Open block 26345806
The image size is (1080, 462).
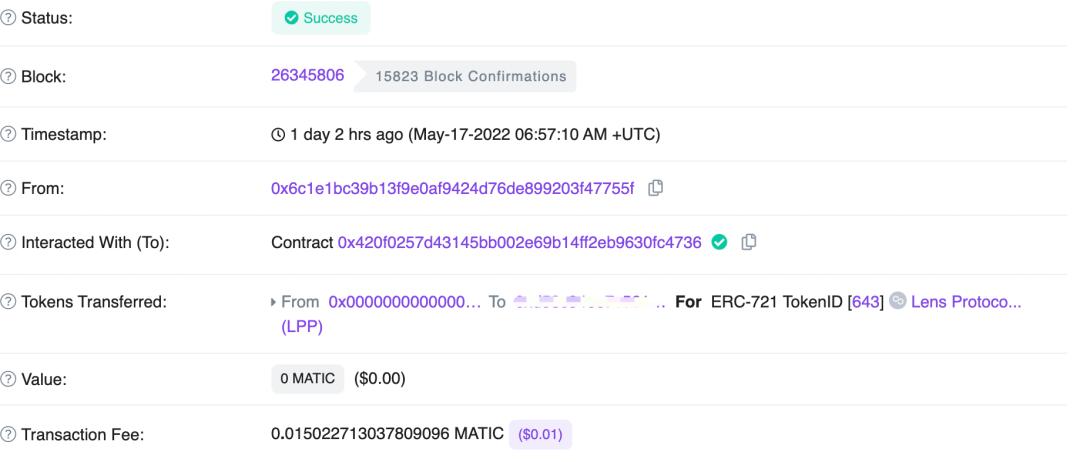[x=308, y=76]
